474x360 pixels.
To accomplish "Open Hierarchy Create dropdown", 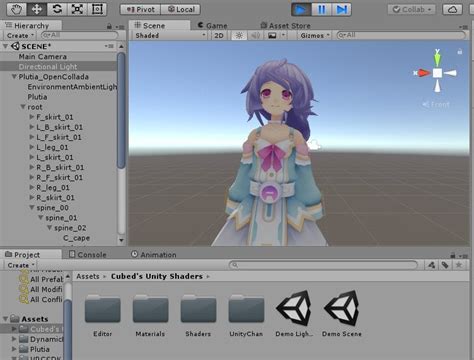I will (20, 35).
